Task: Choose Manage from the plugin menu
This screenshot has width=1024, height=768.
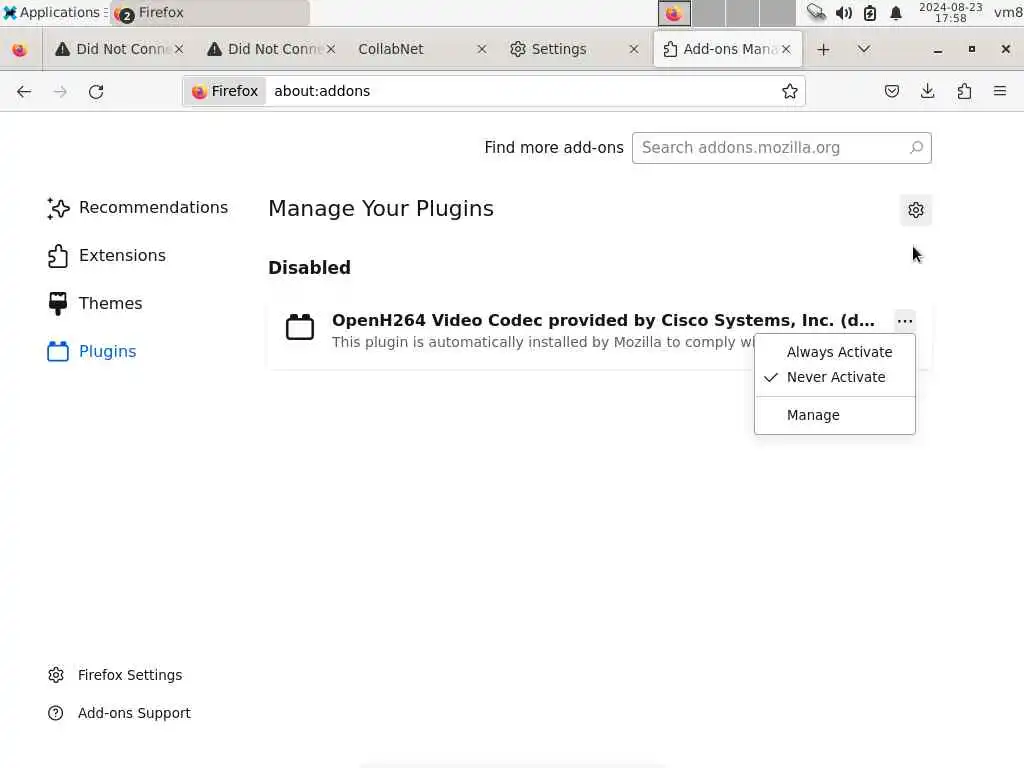Action: coord(835,415)
